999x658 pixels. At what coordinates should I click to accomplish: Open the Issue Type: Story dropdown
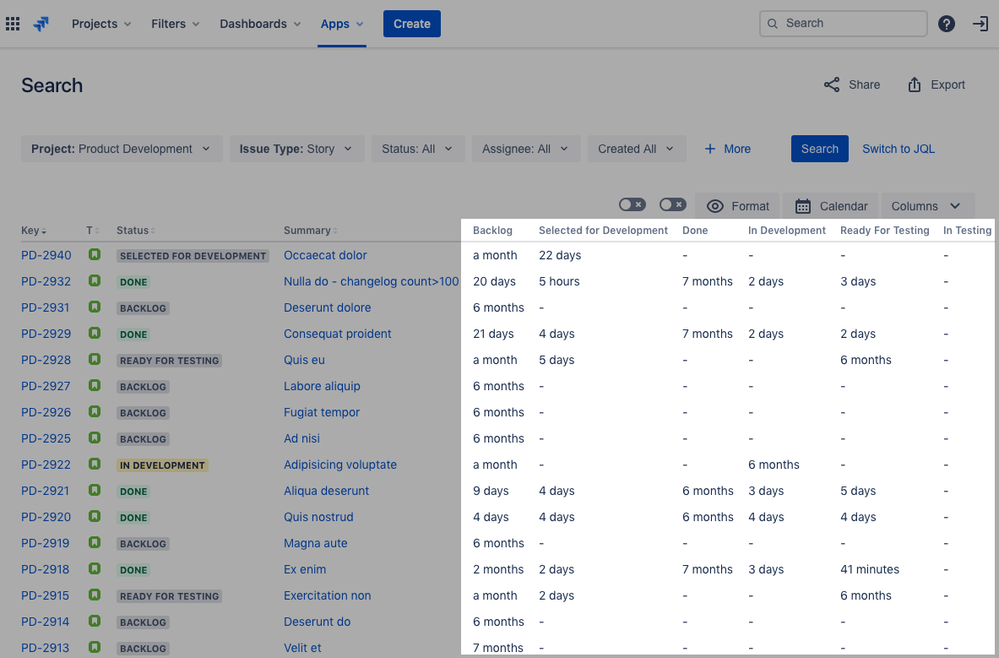pos(297,148)
